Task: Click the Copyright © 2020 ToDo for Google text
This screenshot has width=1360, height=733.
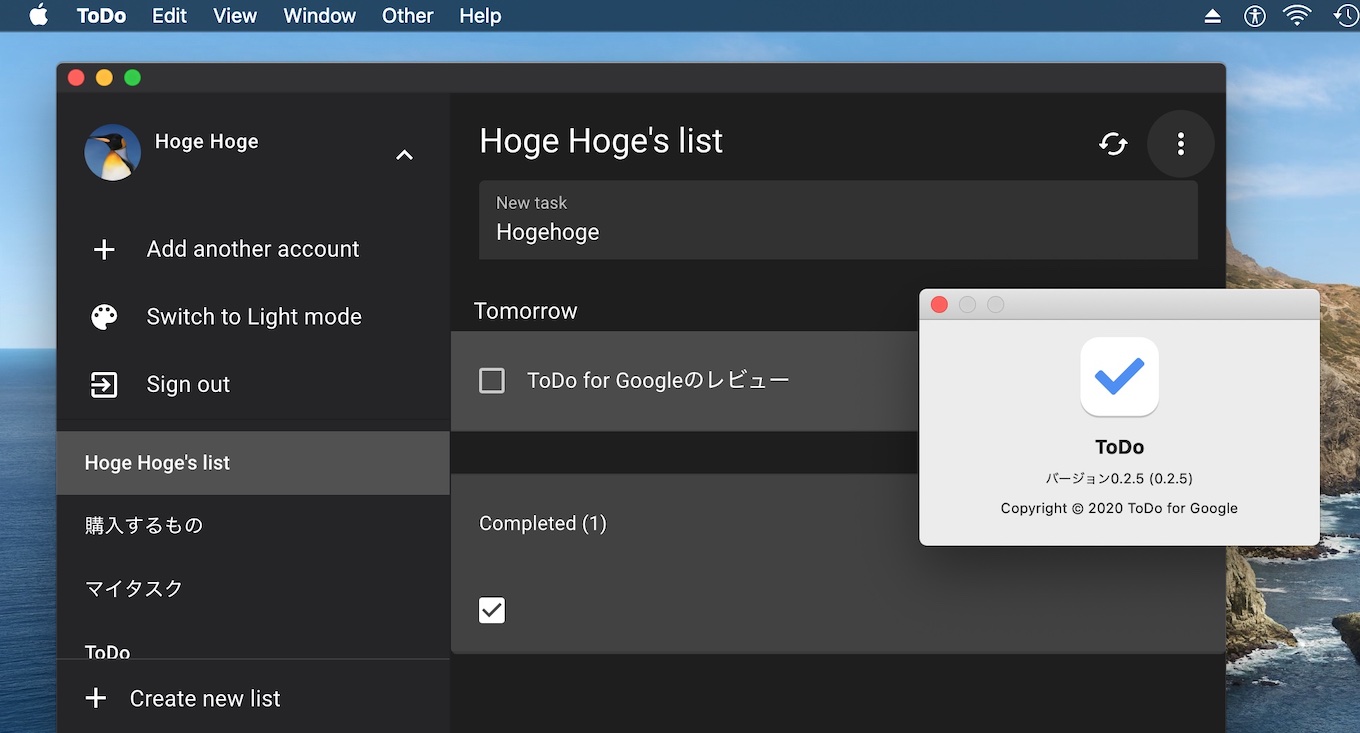Action: [x=1119, y=508]
